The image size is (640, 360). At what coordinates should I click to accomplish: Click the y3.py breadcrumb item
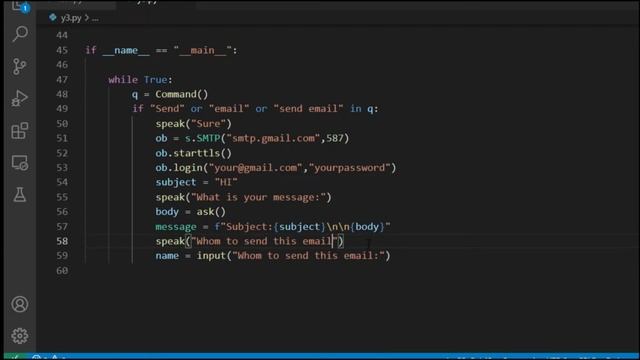pyautogui.click(x=71, y=18)
